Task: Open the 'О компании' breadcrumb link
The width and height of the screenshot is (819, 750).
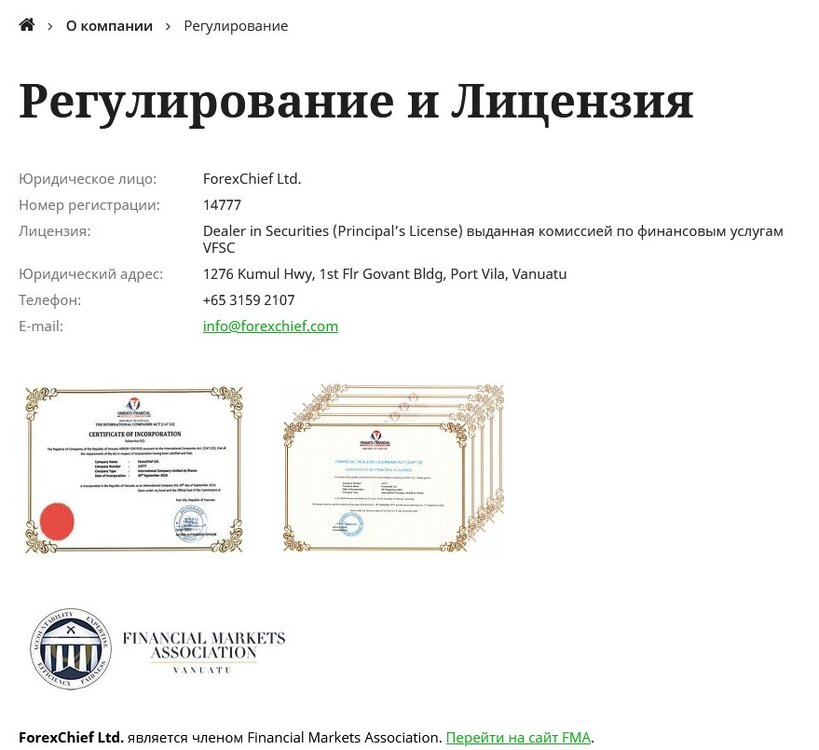Action: point(109,26)
